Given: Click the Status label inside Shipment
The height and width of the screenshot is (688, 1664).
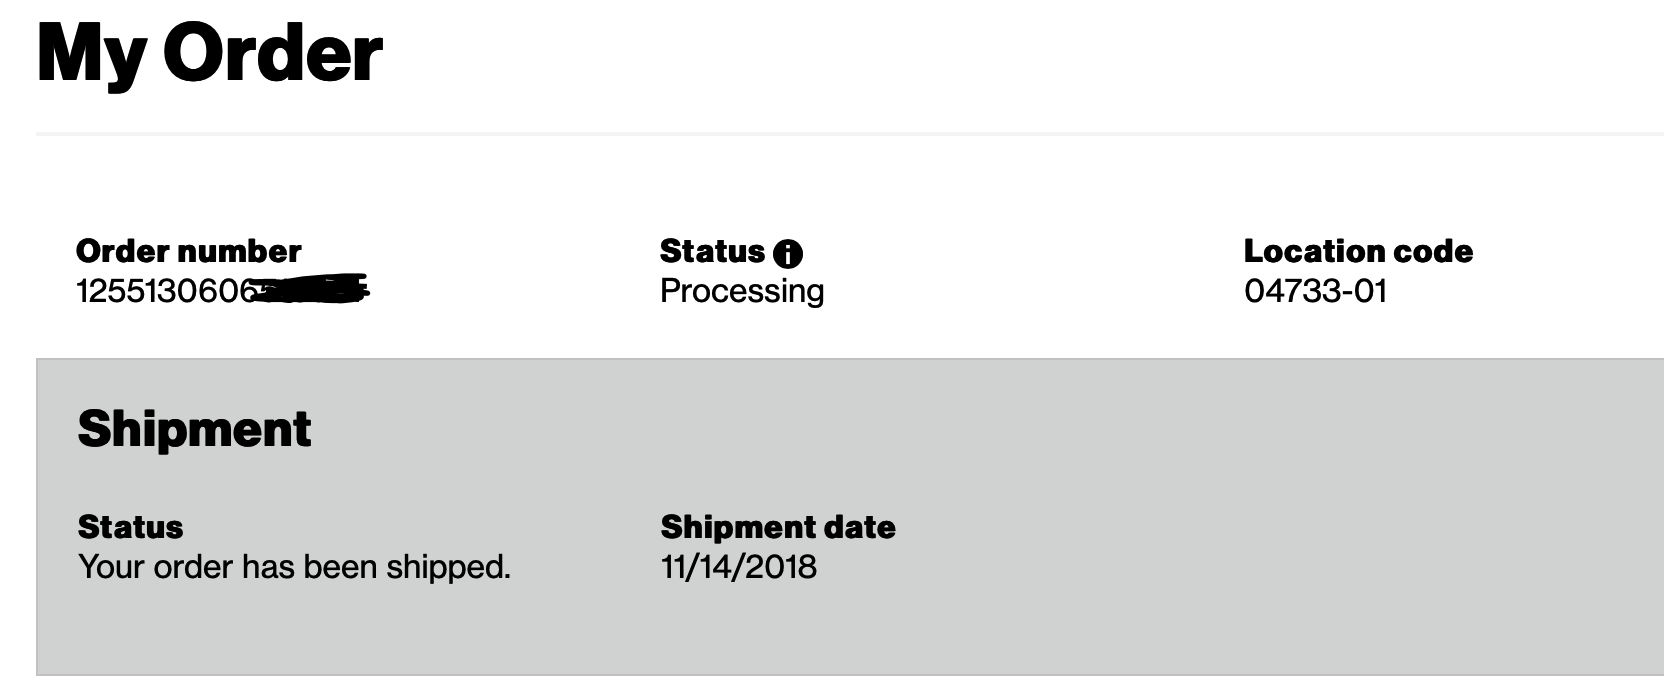Looking at the screenshot, I should (130, 527).
